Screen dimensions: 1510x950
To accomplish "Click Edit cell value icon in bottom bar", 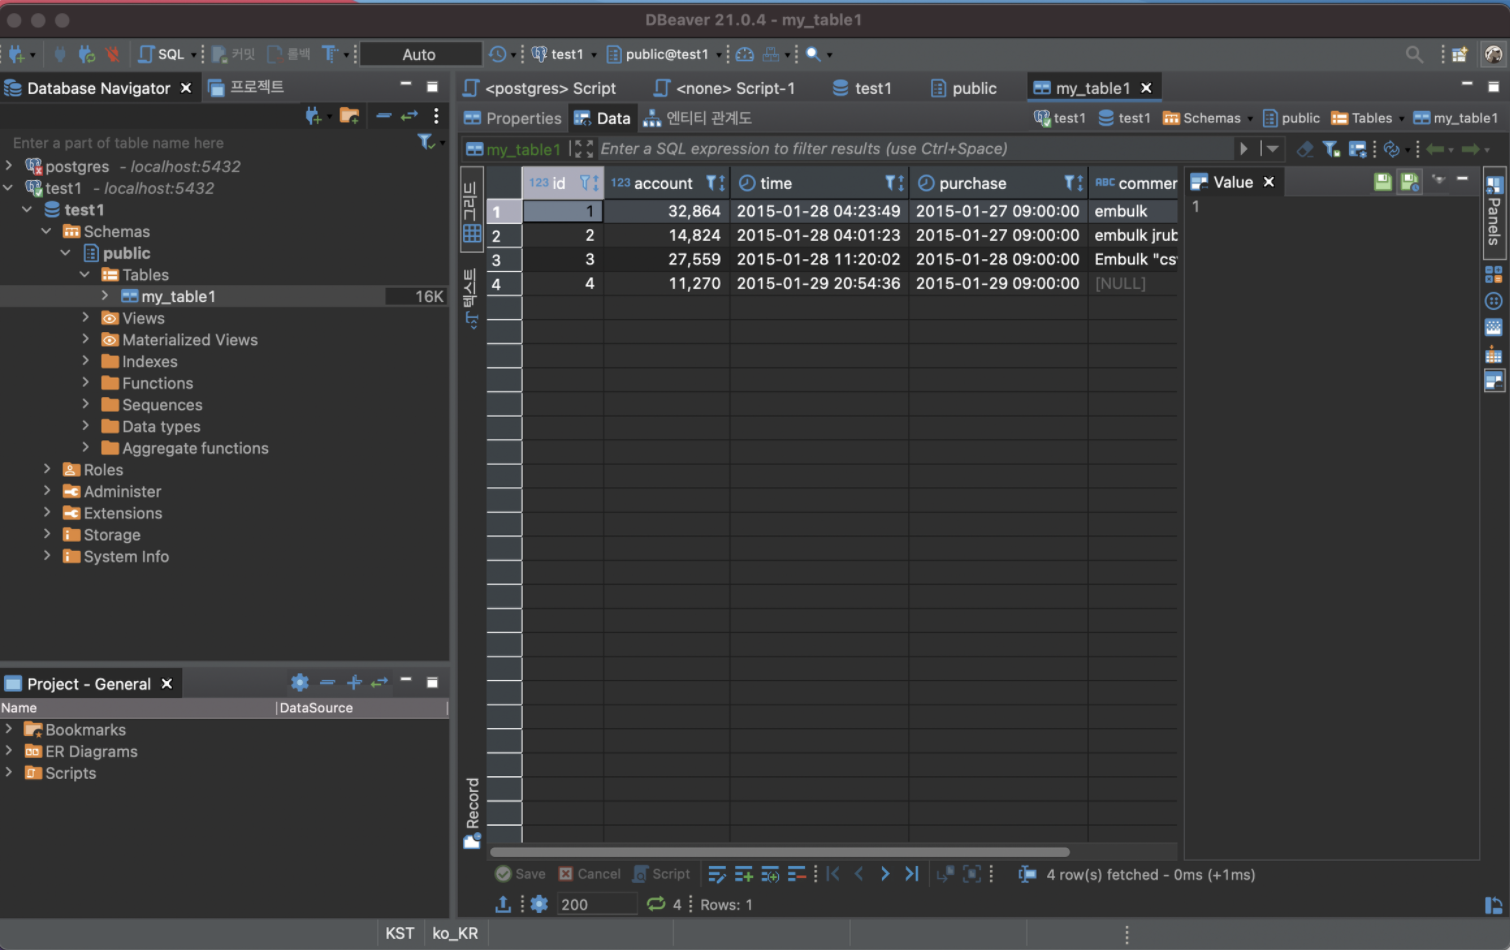I will coord(717,874).
